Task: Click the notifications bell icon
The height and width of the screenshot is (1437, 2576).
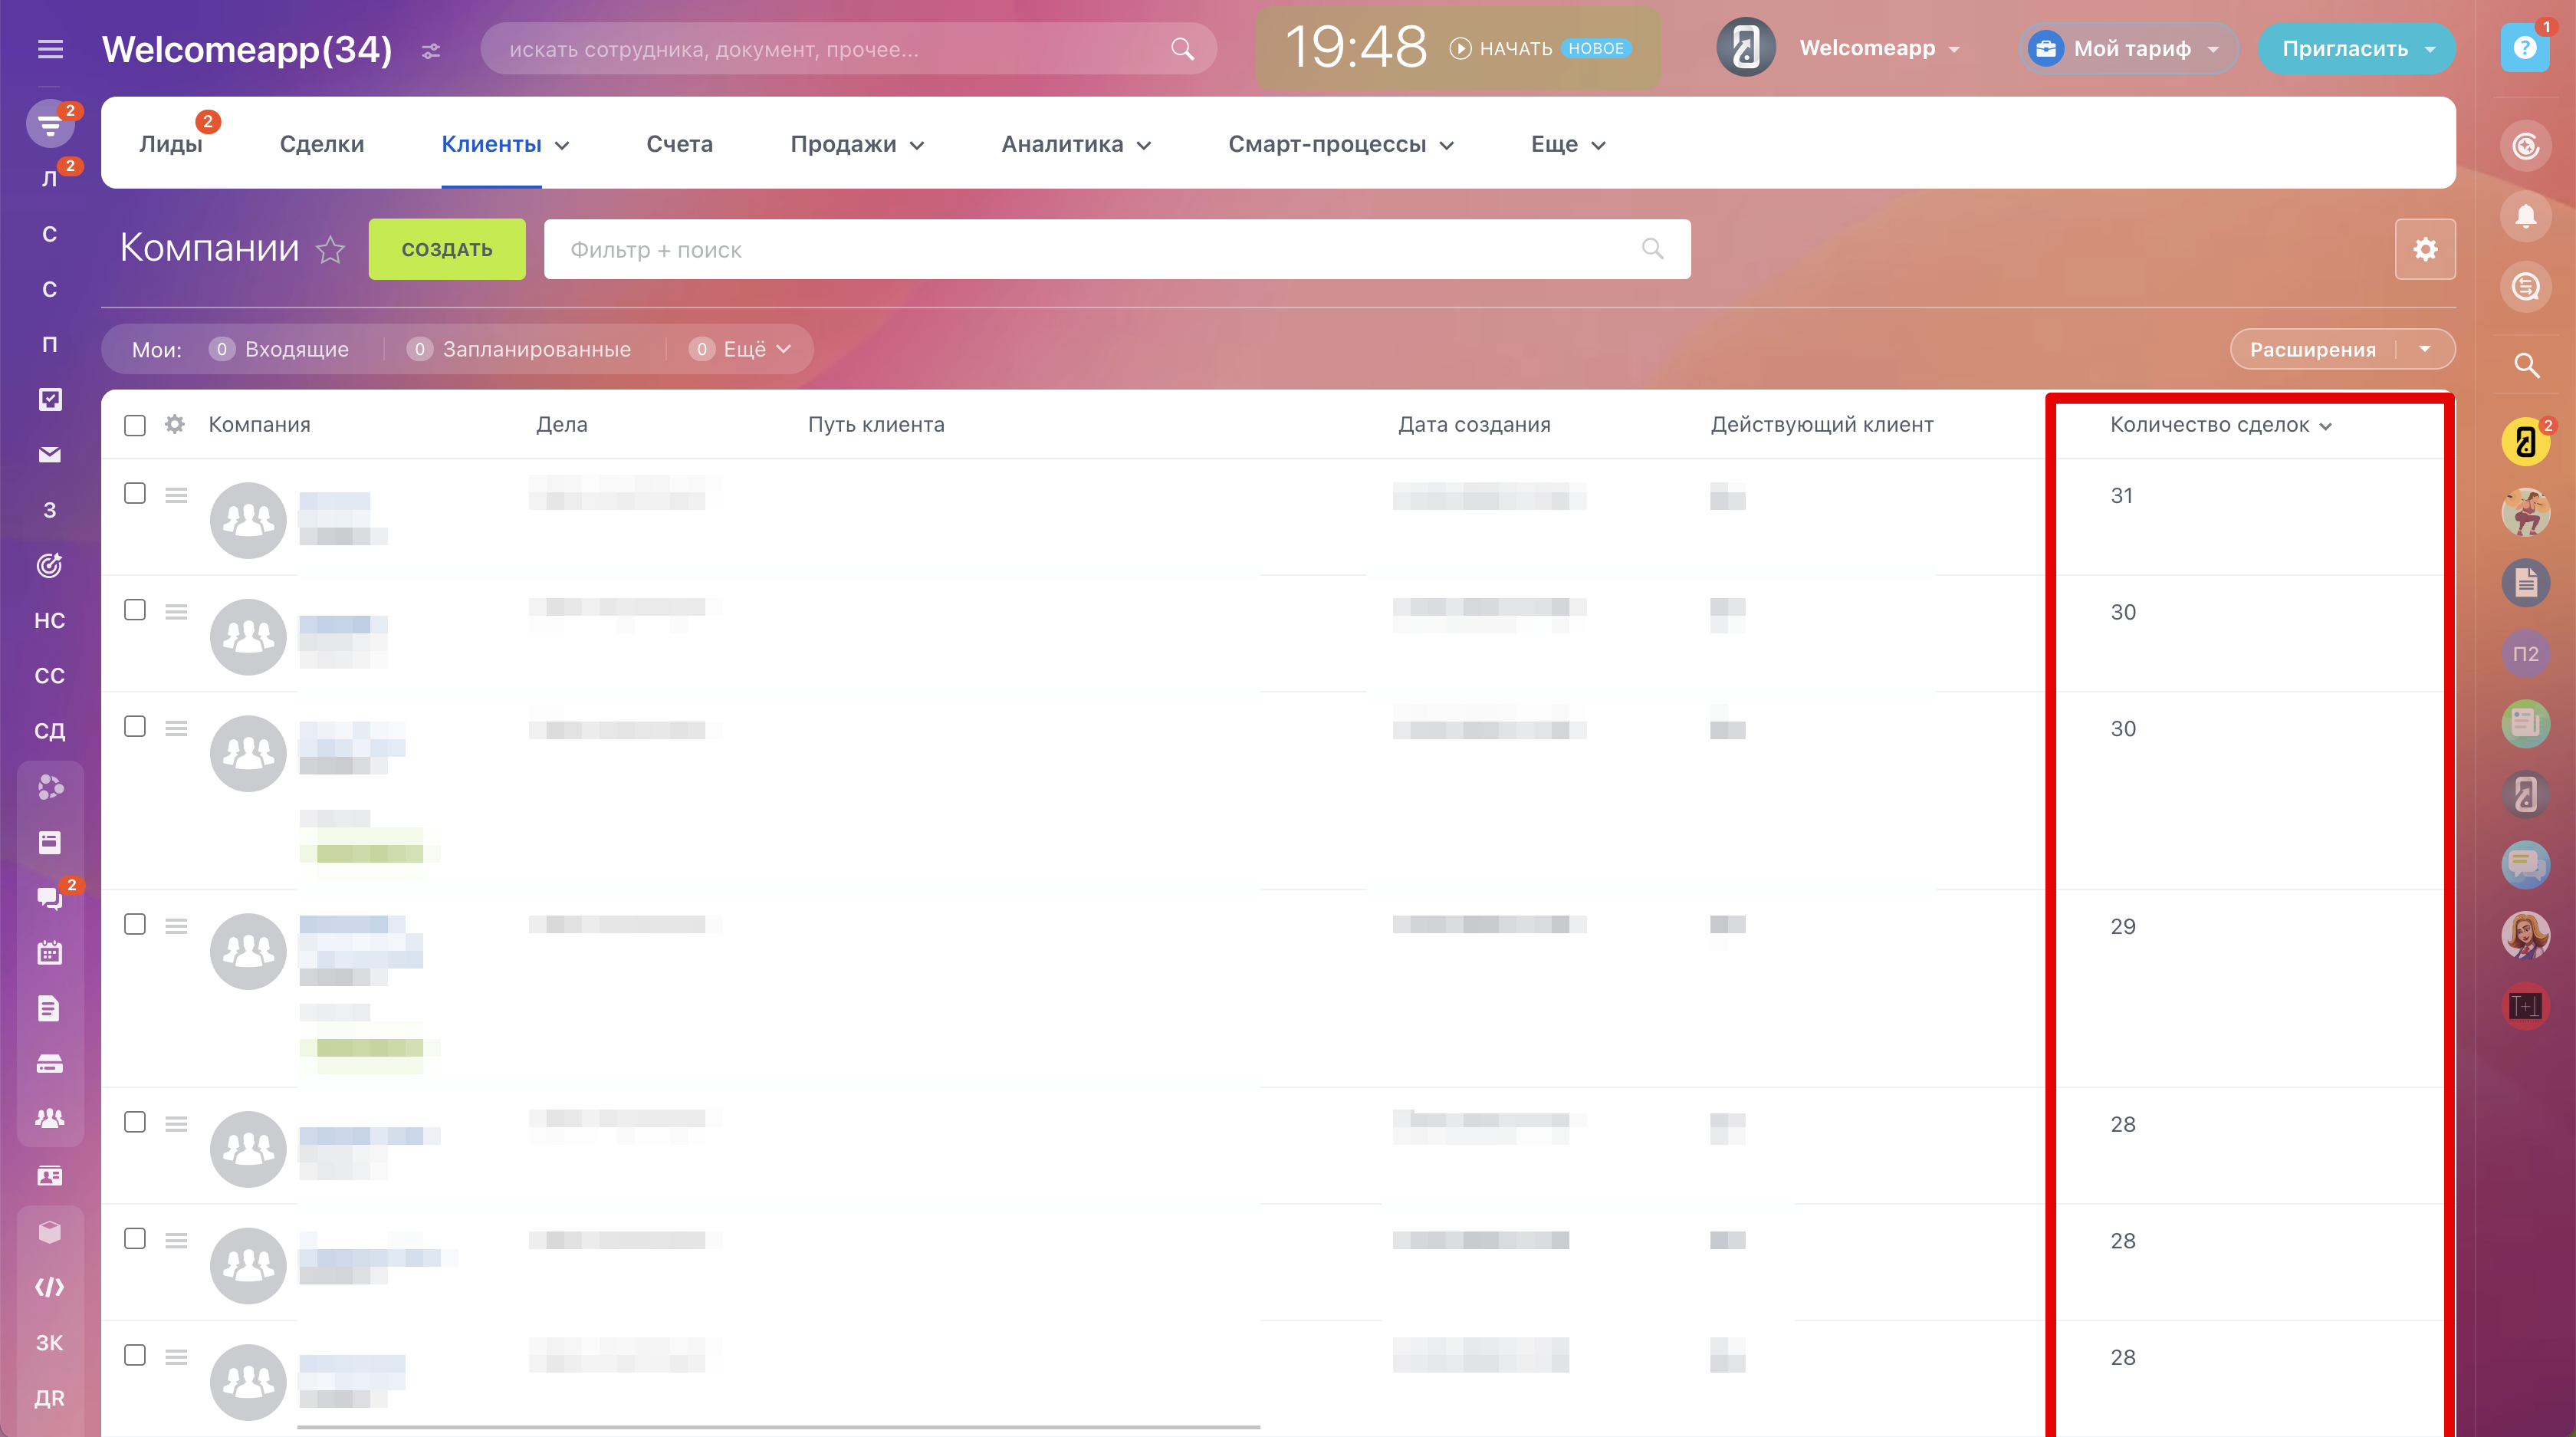Action: (x=2526, y=216)
